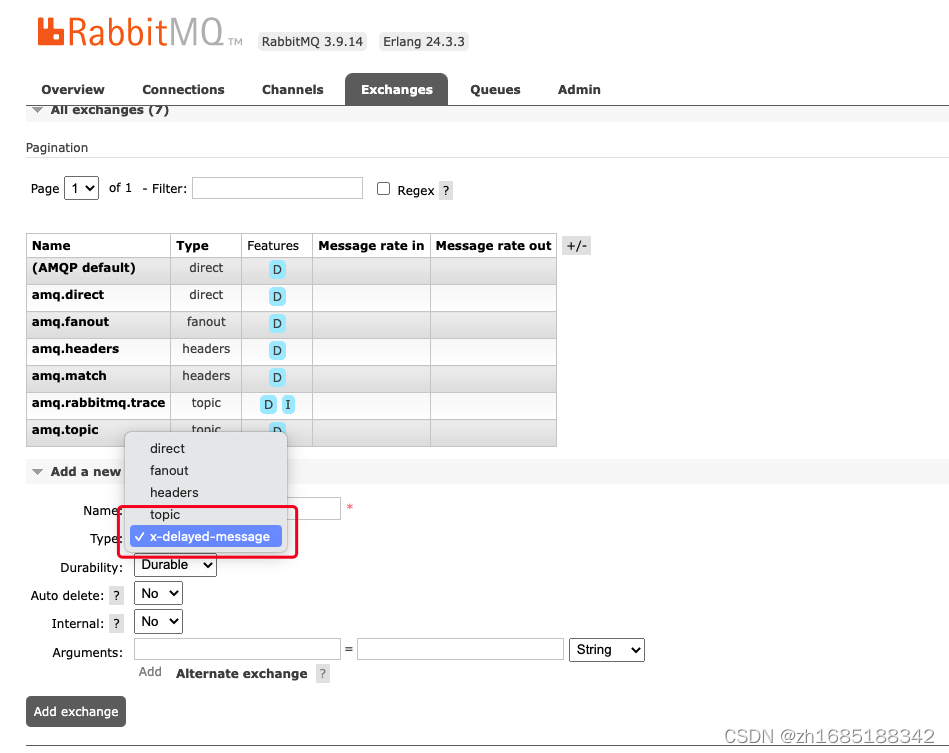Click the RabbitMQ 3.9.14 version label
This screenshot has width=949, height=753.
312,41
